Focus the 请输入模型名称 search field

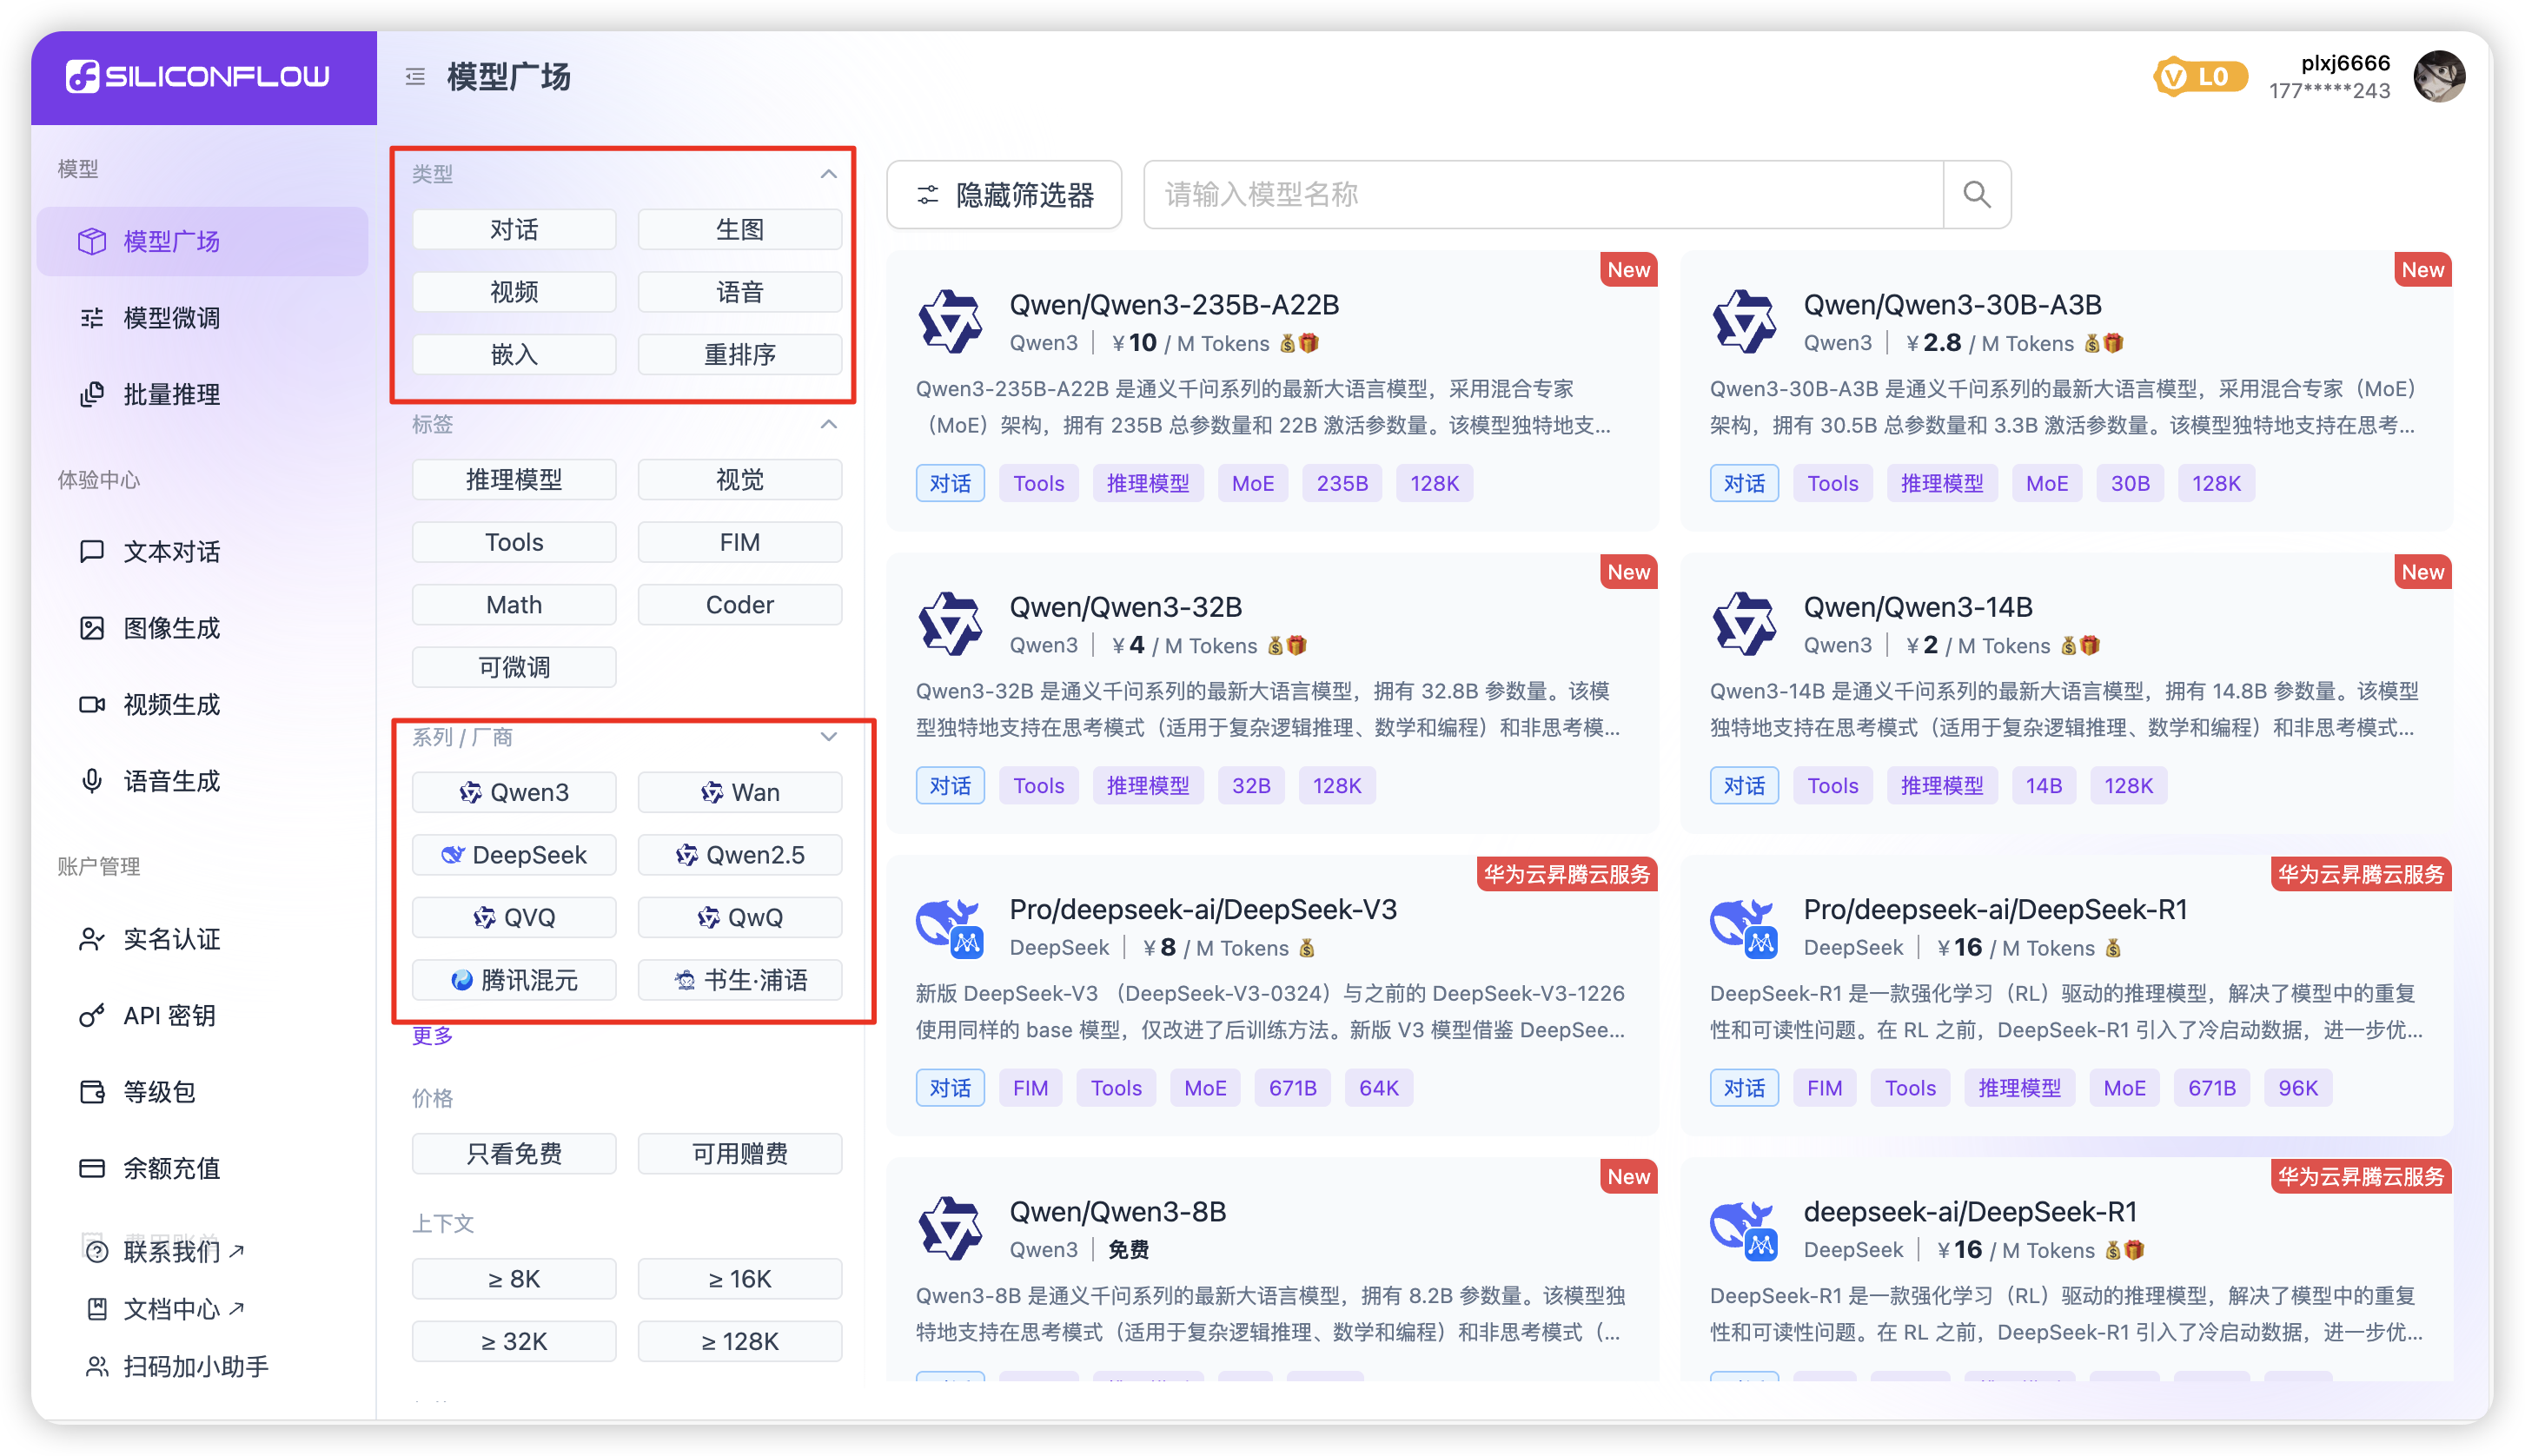tap(1543, 194)
